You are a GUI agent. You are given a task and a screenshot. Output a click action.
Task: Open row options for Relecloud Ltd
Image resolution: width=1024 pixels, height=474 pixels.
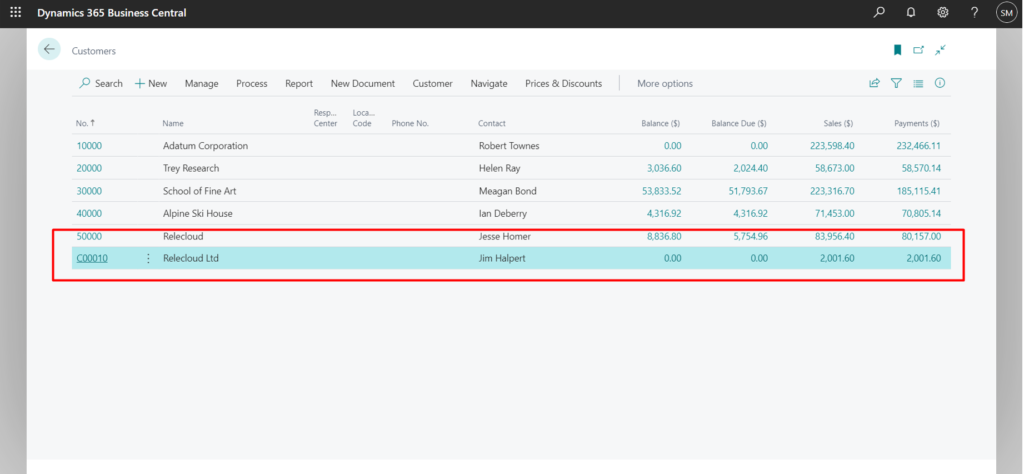[x=148, y=259]
